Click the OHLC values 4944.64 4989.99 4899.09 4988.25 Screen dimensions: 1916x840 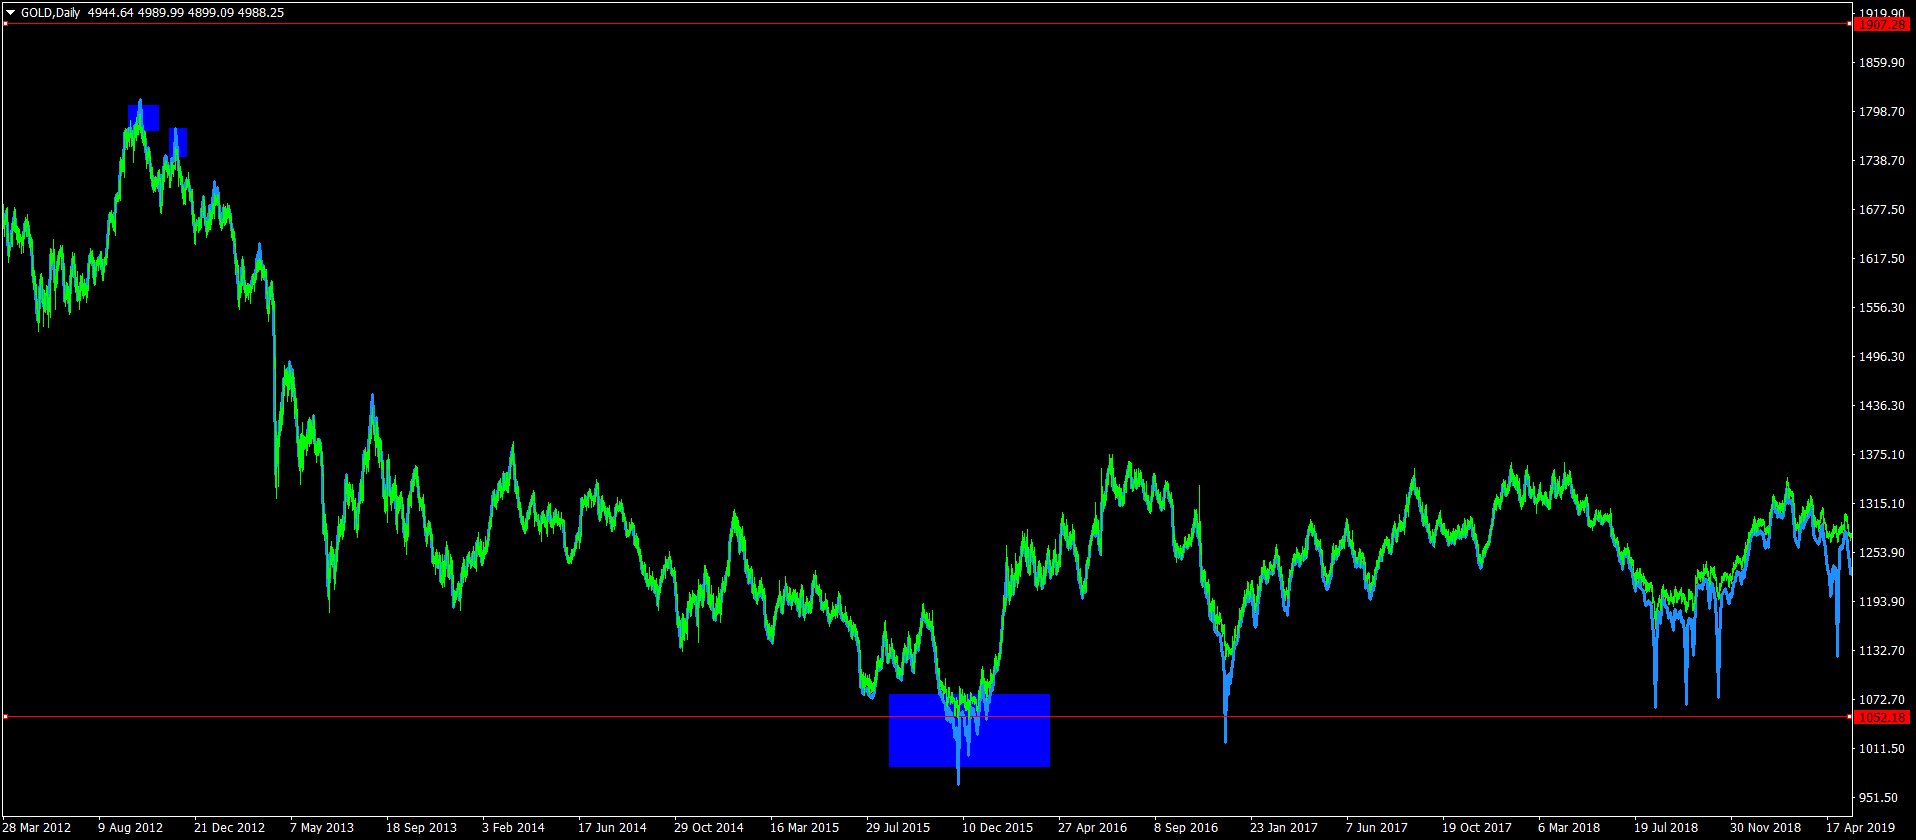tap(187, 13)
